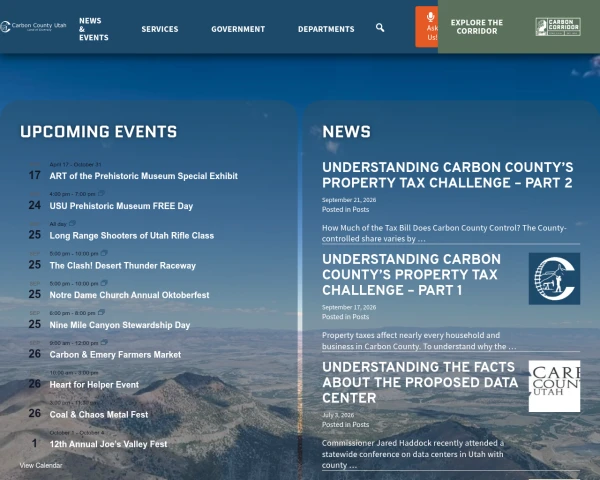
Task: Open Heart for Helper Event
Action: click(x=94, y=385)
